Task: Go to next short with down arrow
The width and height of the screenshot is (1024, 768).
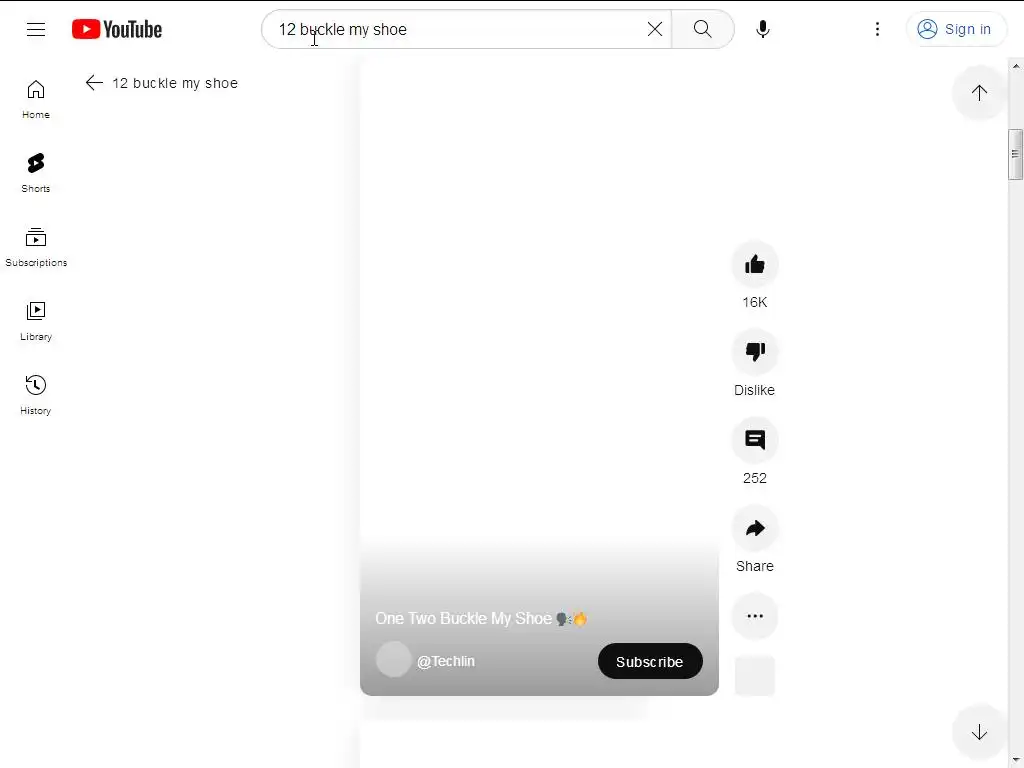Action: click(978, 733)
